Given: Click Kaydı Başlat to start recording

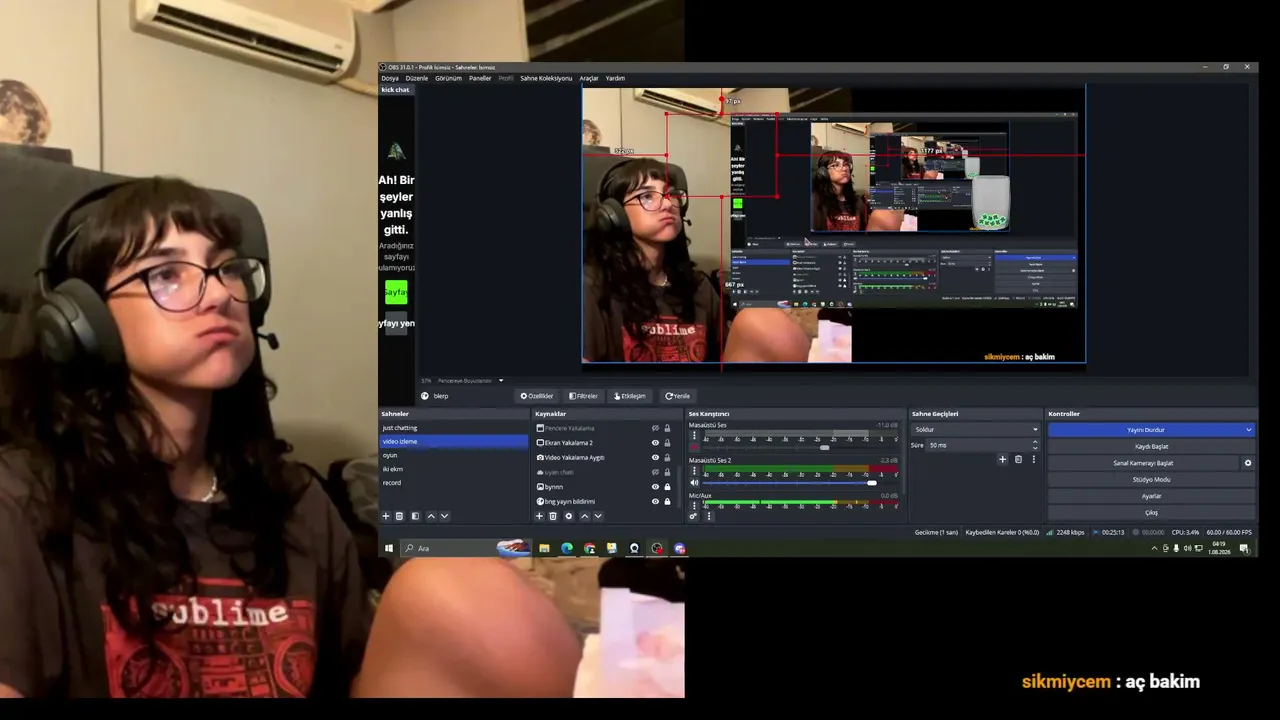Looking at the screenshot, I should (x=1151, y=446).
